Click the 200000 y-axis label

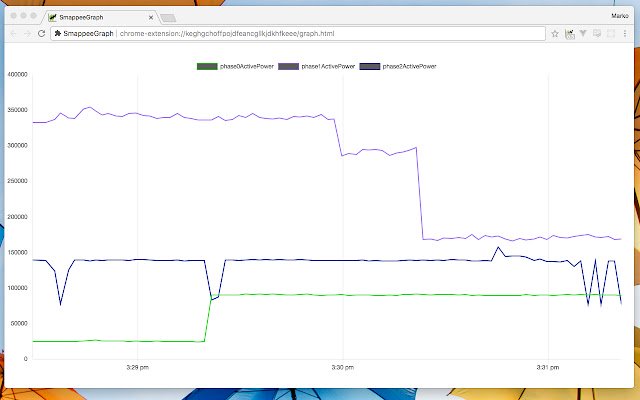coord(18,217)
